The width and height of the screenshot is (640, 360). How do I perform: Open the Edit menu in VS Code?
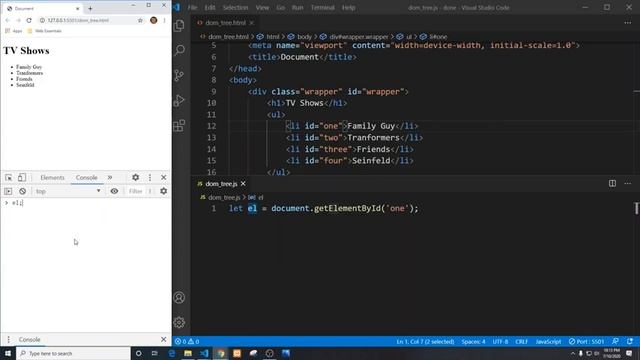(210, 8)
